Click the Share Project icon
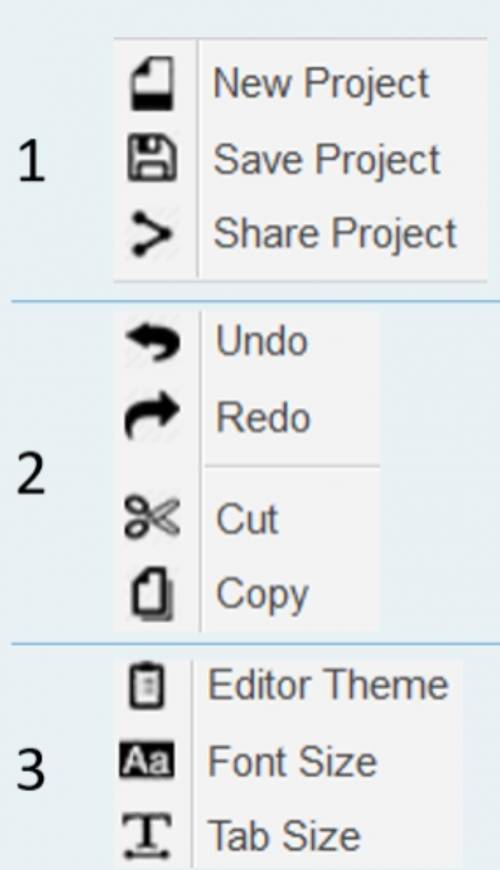This screenshot has height=870, width=500. pos(150,234)
